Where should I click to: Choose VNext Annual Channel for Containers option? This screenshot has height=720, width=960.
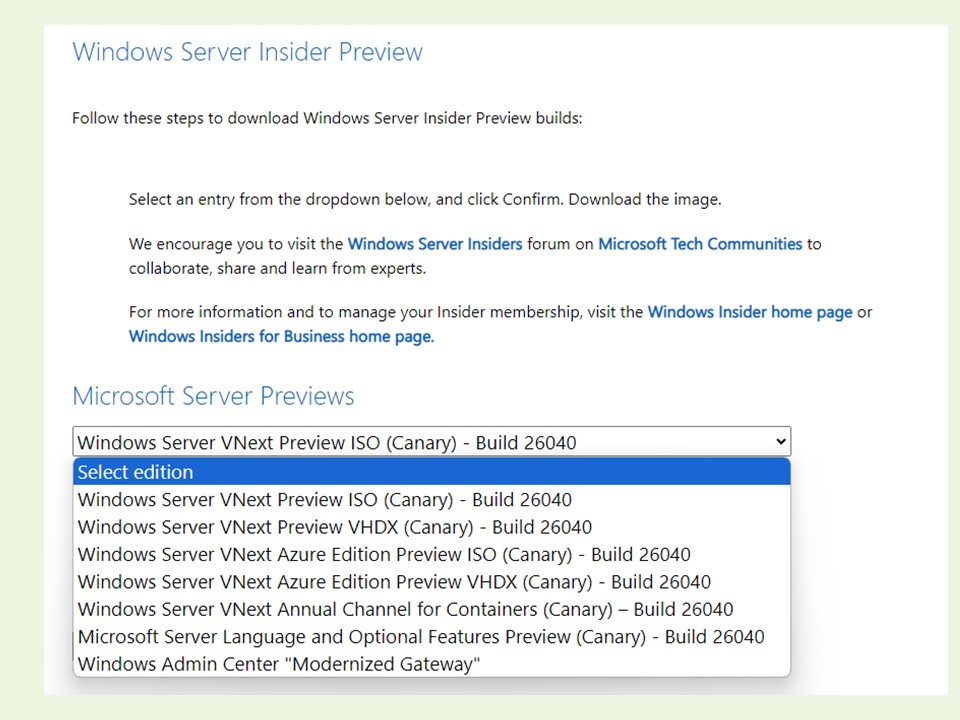tap(432, 609)
